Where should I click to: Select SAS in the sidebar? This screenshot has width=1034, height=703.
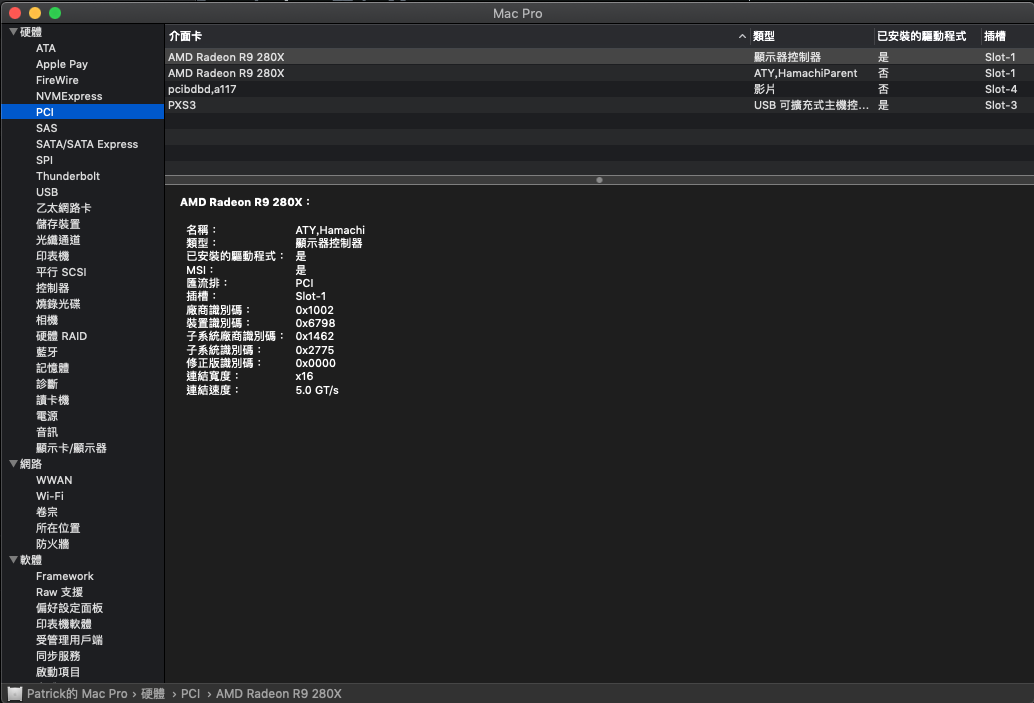(x=46, y=128)
